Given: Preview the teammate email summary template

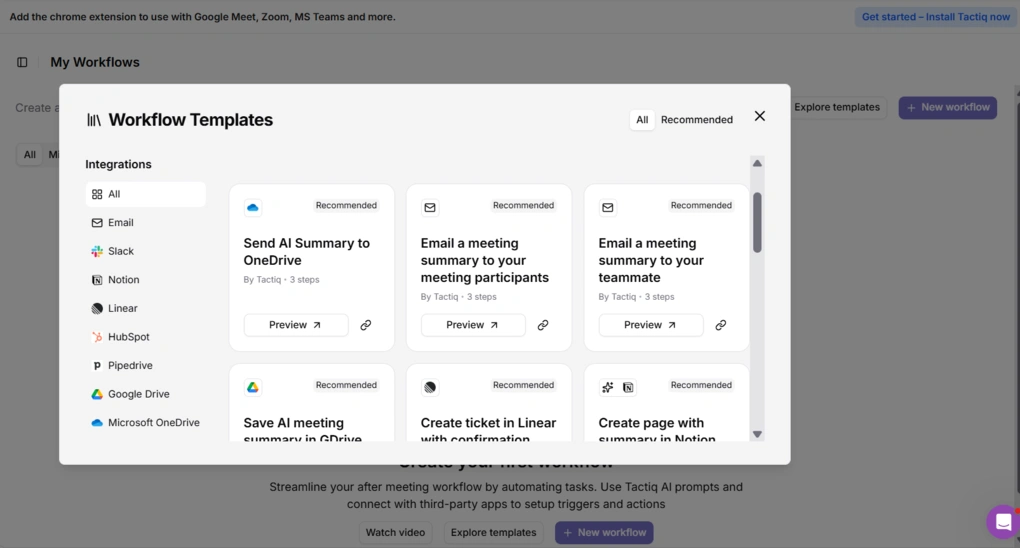Looking at the screenshot, I should click(x=651, y=325).
